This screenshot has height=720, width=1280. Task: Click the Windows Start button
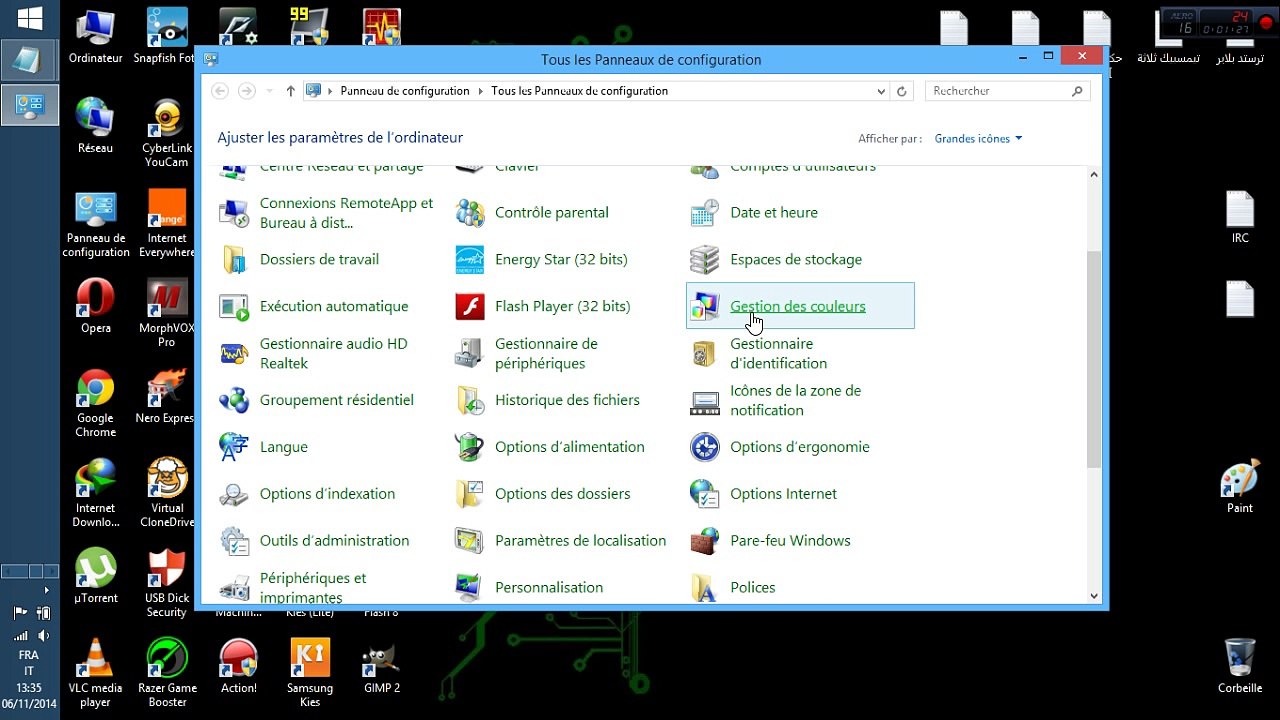click(x=29, y=18)
